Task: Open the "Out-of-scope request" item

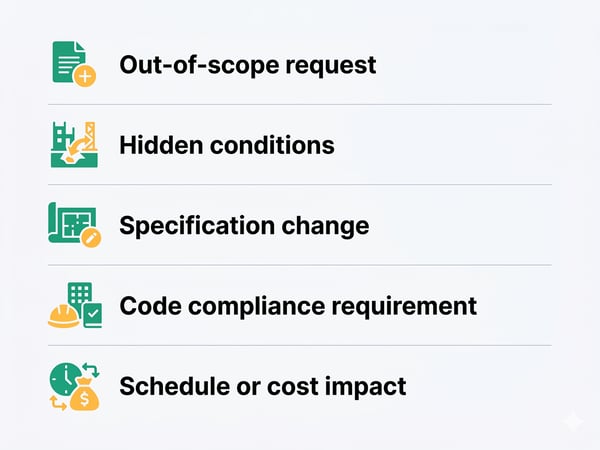Action: click(x=247, y=65)
